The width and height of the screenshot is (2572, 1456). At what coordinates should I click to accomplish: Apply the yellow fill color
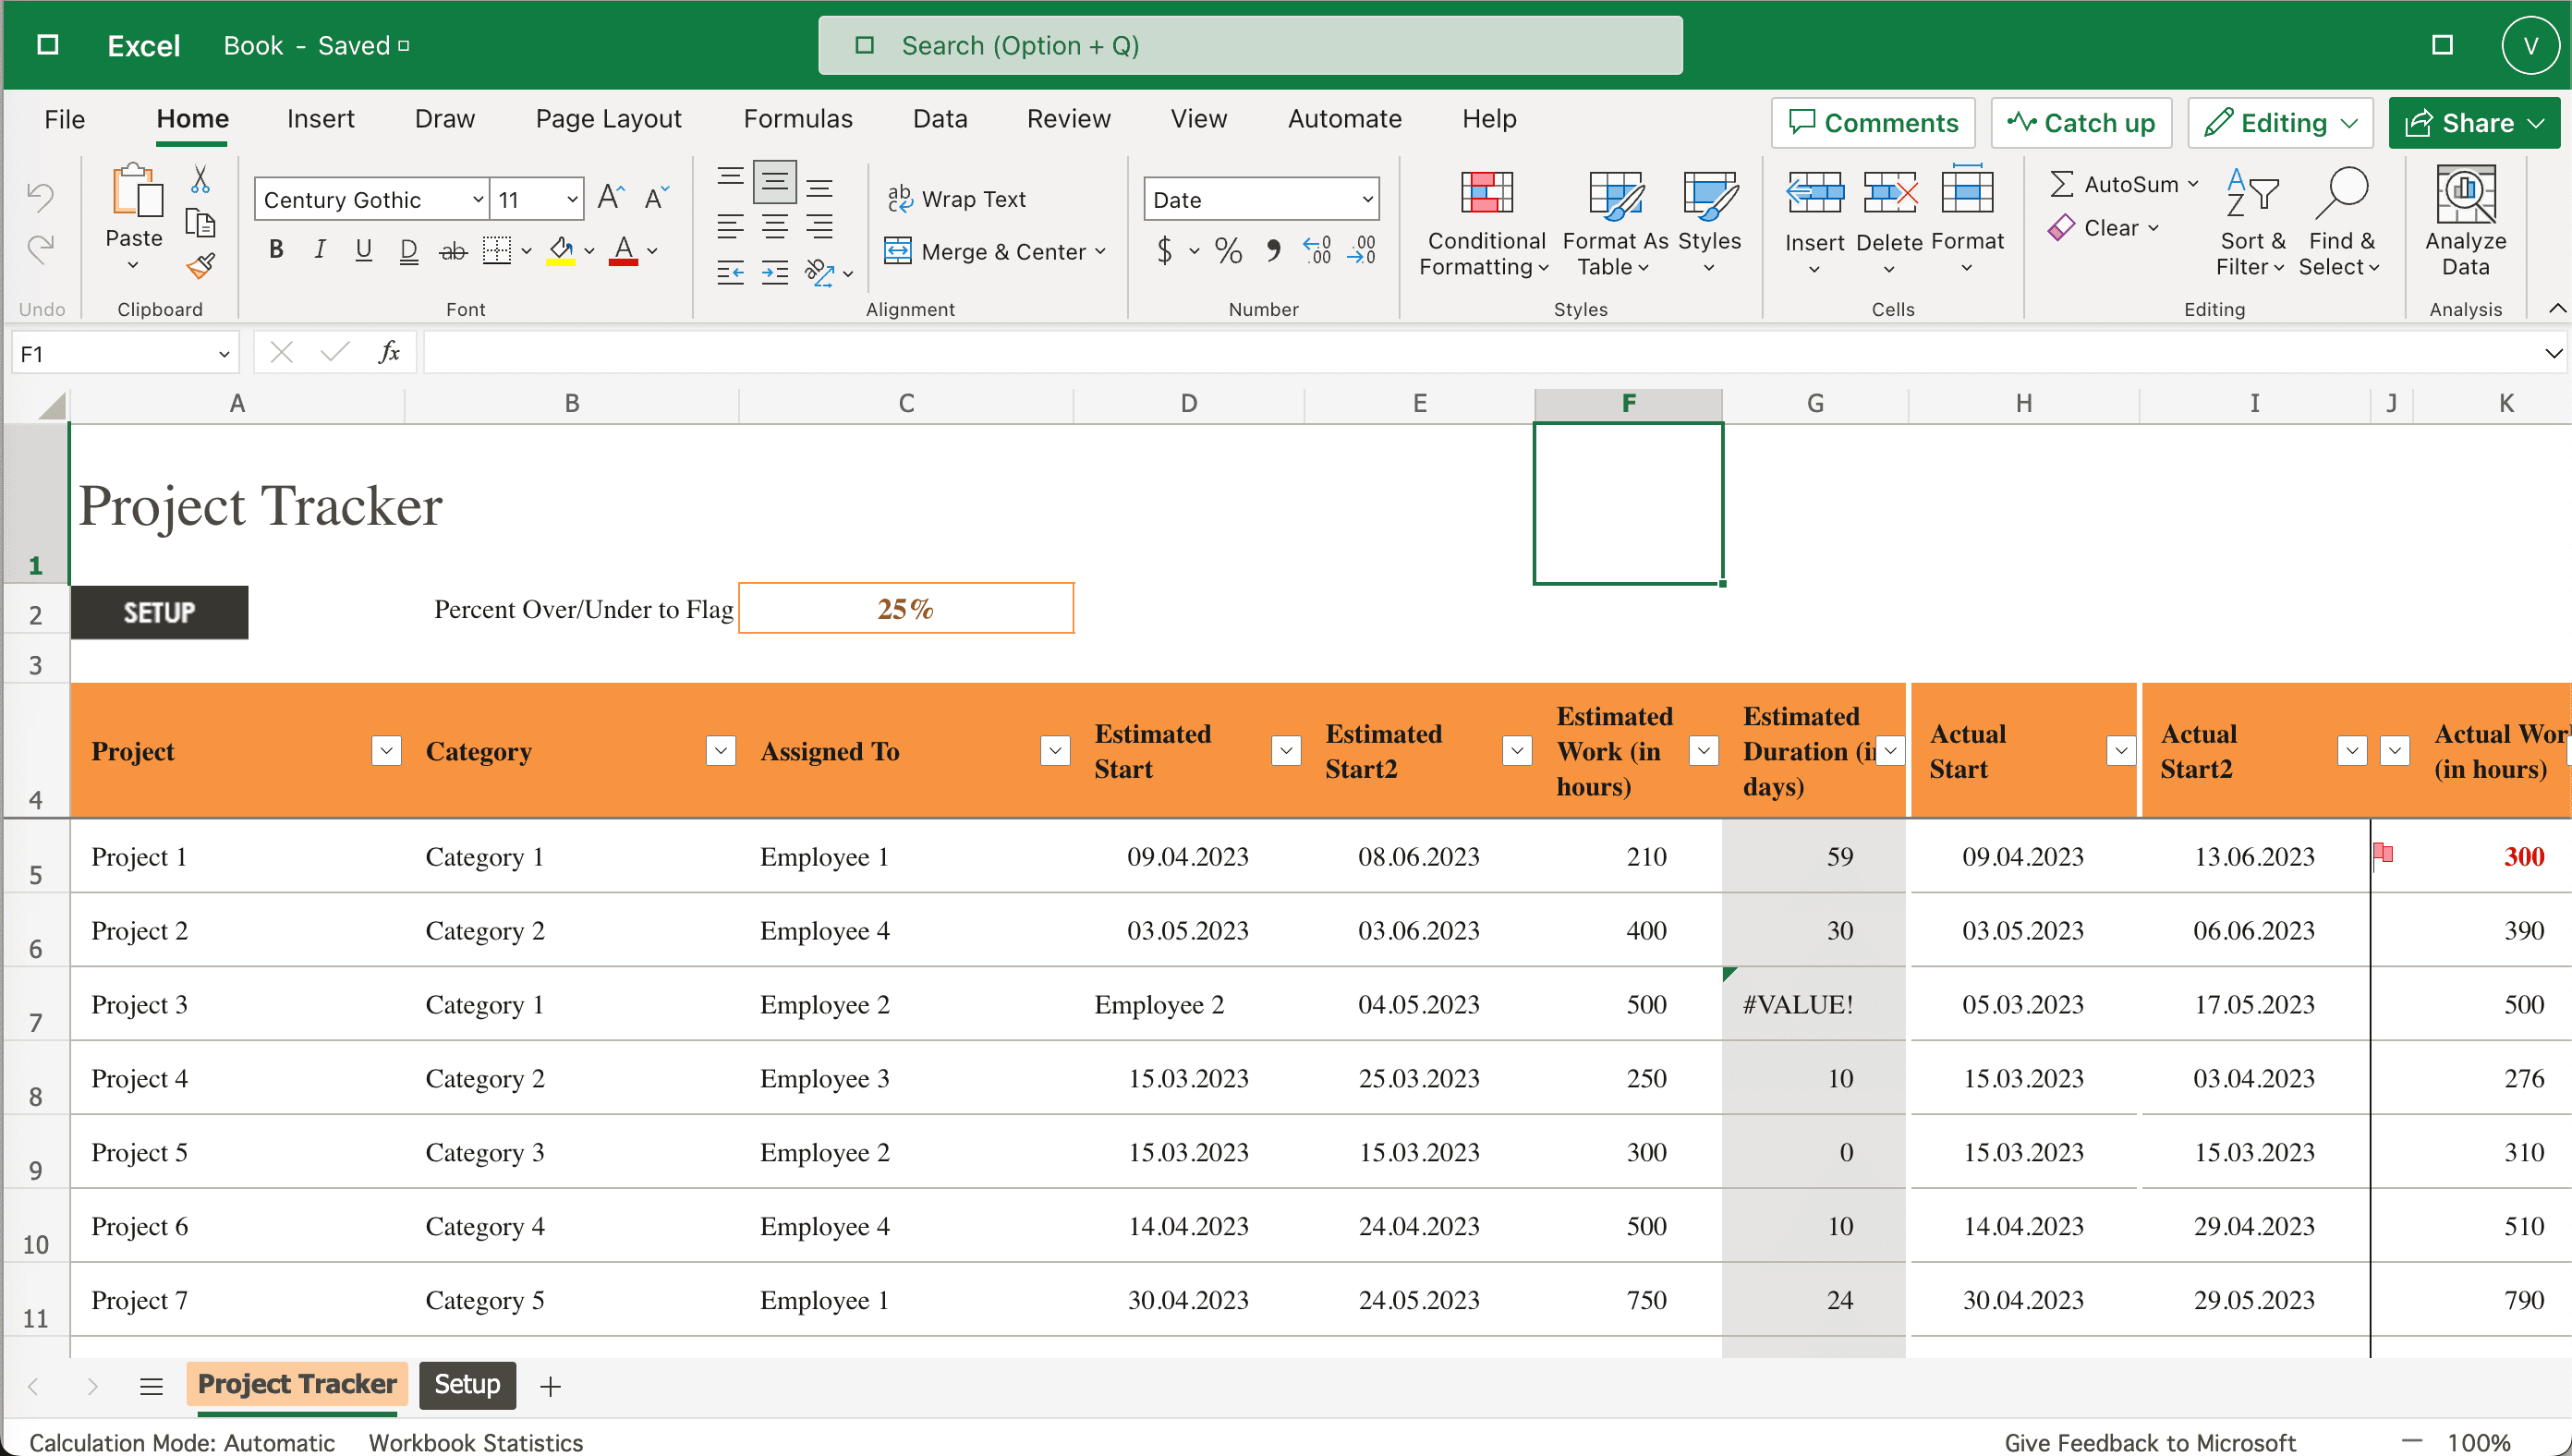[561, 250]
